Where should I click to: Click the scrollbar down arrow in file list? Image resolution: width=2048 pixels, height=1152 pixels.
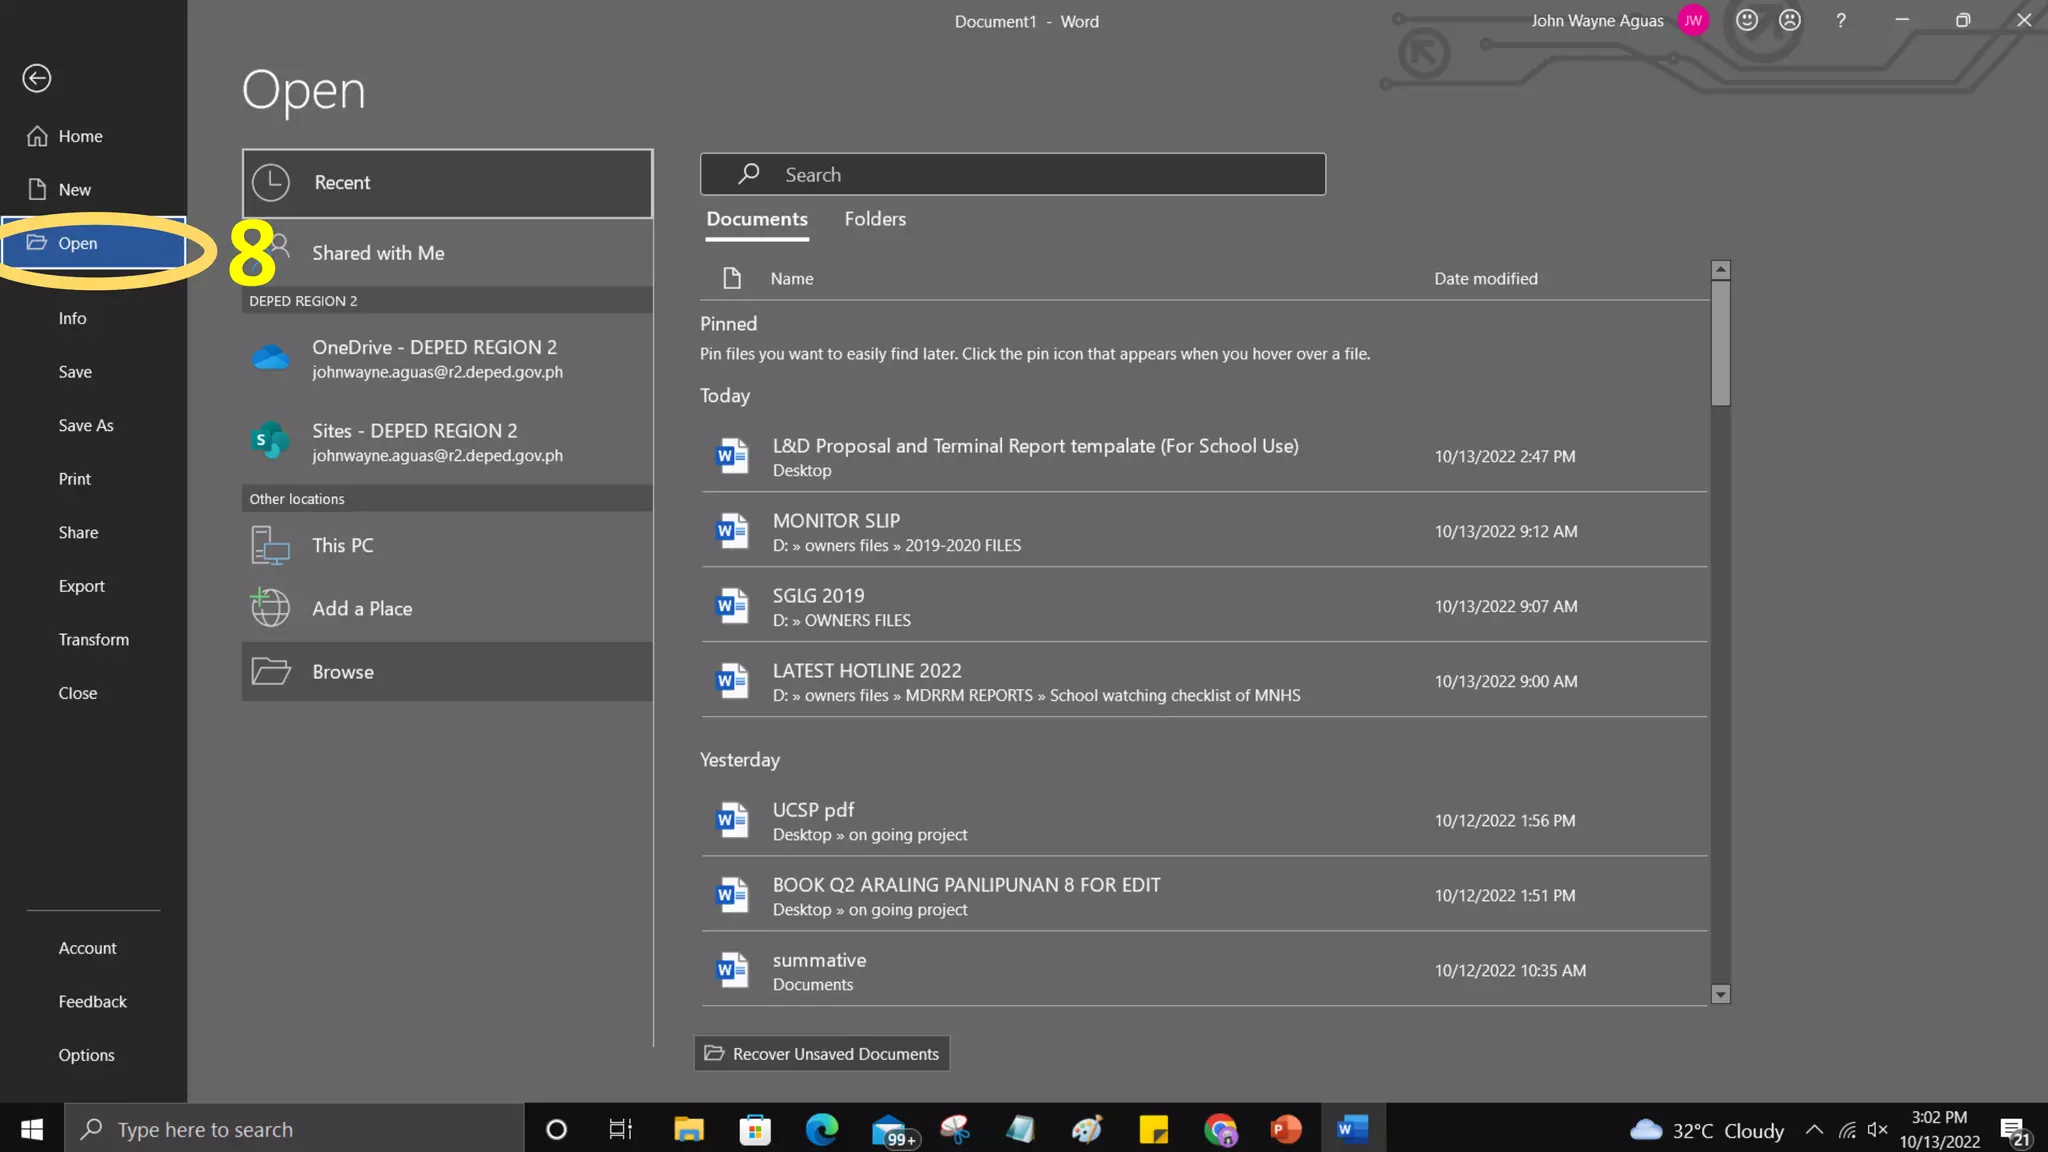pos(1720,994)
